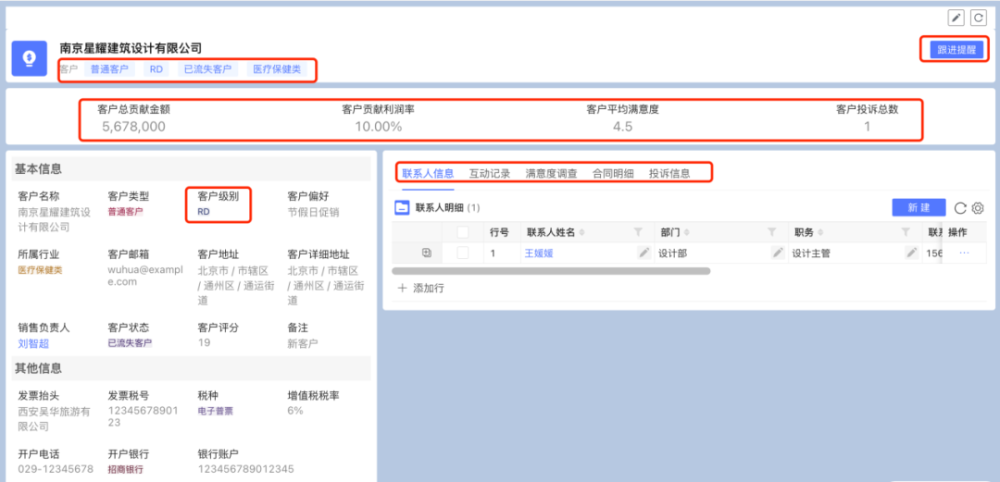1000x482 pixels.
Task: Click the 所属行业 value 医疗保健类
Action: click(x=40, y=270)
